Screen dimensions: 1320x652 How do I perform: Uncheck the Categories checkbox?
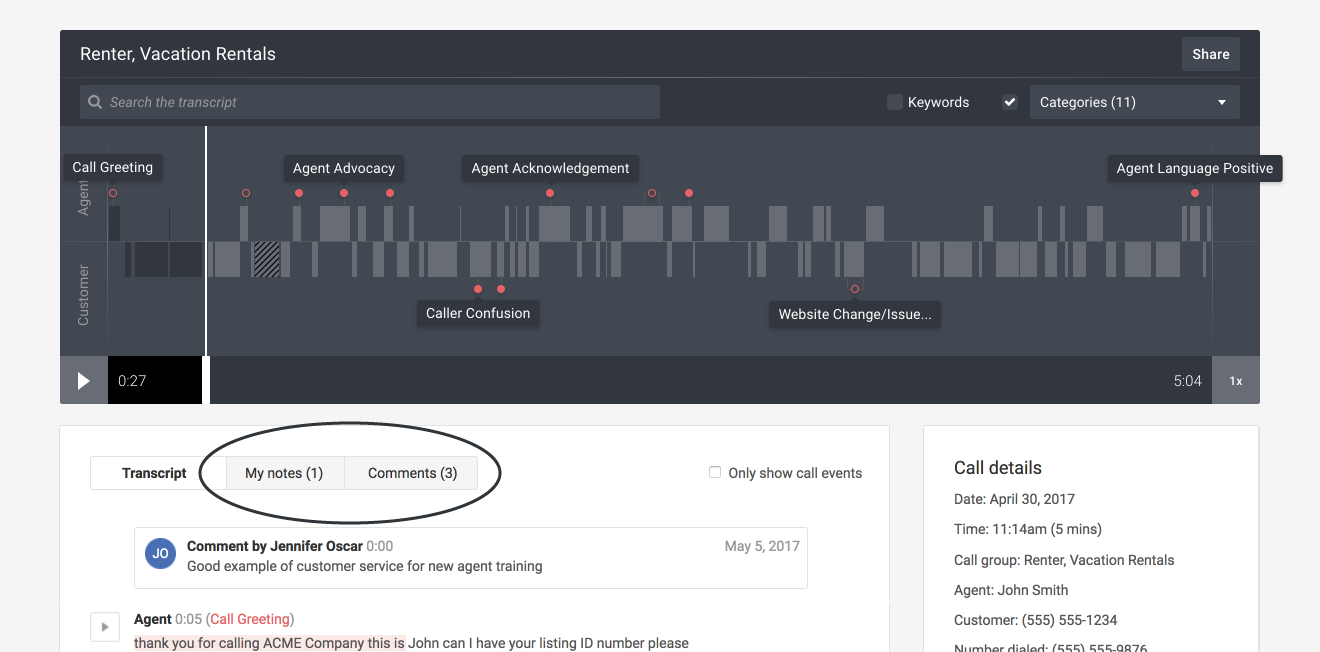click(x=1010, y=102)
